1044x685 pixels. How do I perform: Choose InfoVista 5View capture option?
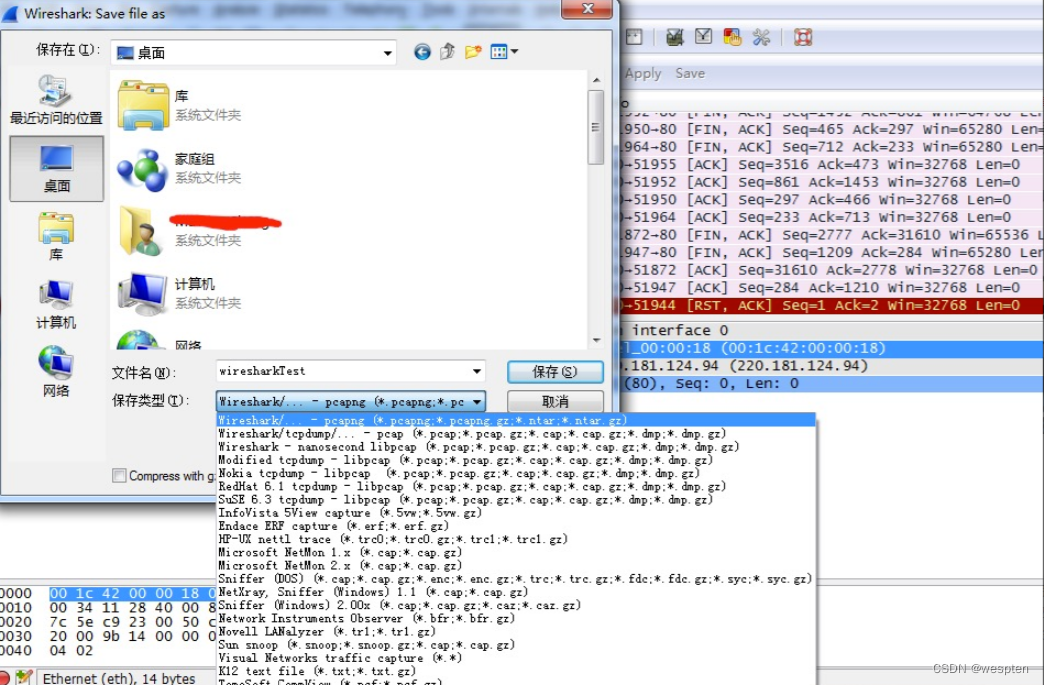[x=516, y=513]
